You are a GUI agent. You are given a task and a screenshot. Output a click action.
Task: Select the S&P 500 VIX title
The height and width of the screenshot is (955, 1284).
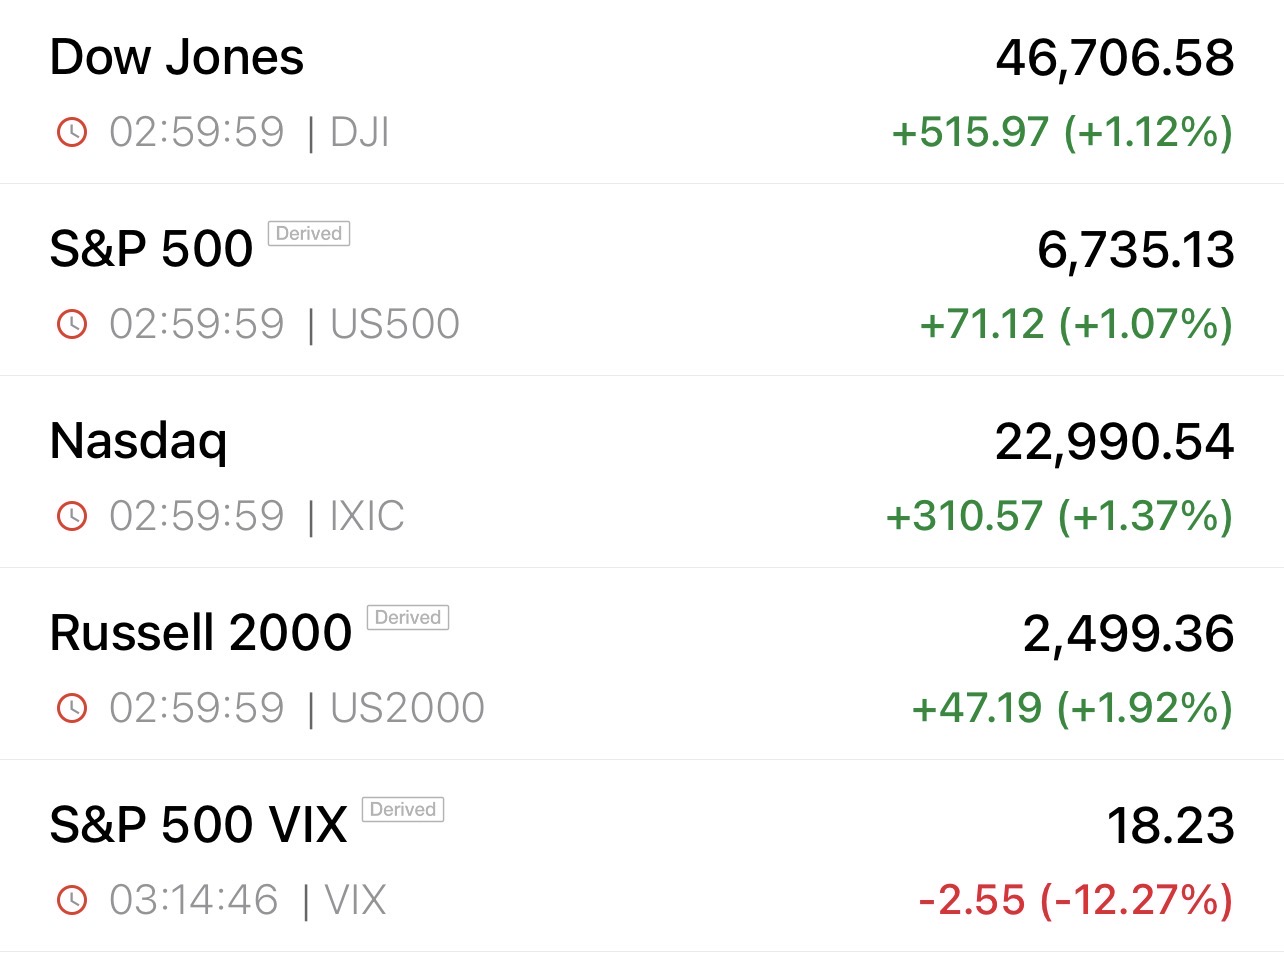198,825
